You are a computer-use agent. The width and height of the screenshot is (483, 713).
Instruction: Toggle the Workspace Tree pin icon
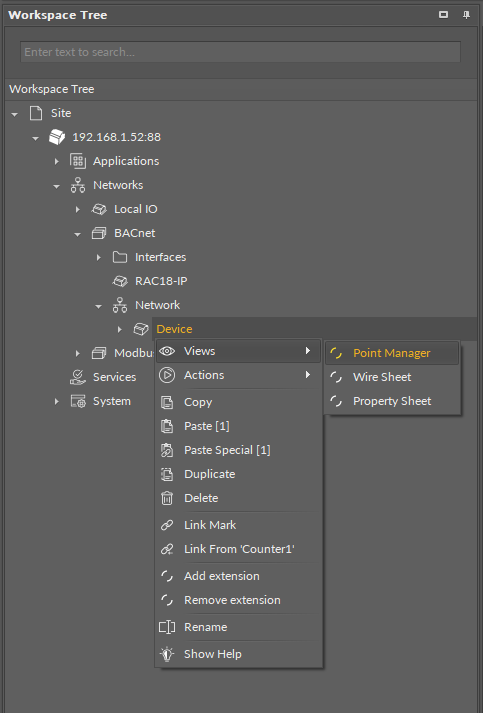coord(466,15)
